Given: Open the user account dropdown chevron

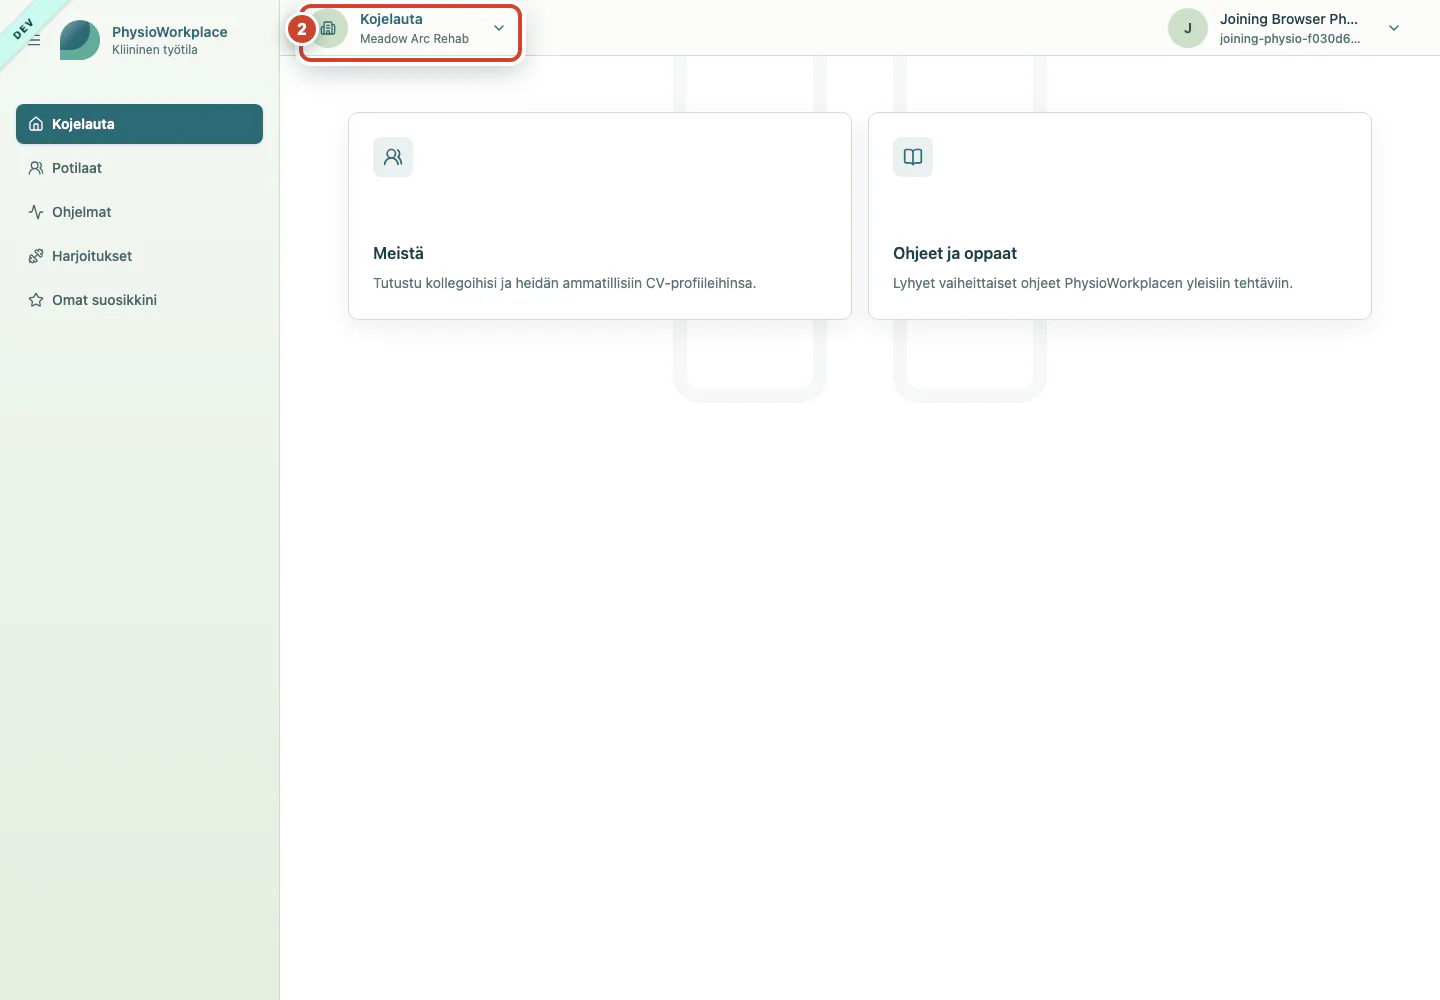Looking at the screenshot, I should coord(1394,28).
